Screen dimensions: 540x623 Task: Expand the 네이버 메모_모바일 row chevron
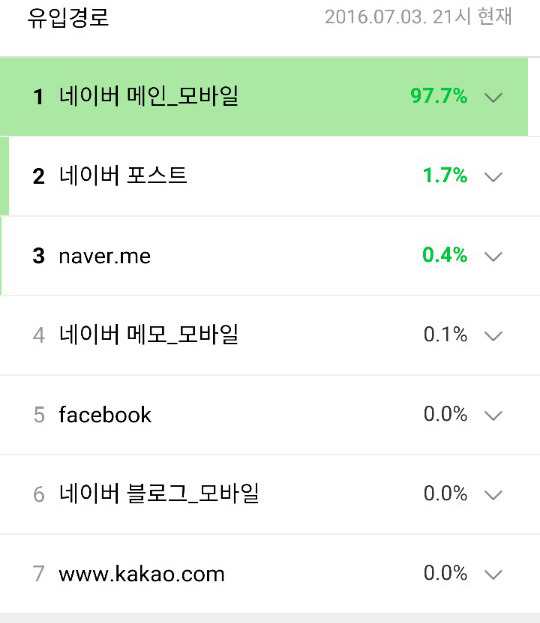click(x=493, y=336)
